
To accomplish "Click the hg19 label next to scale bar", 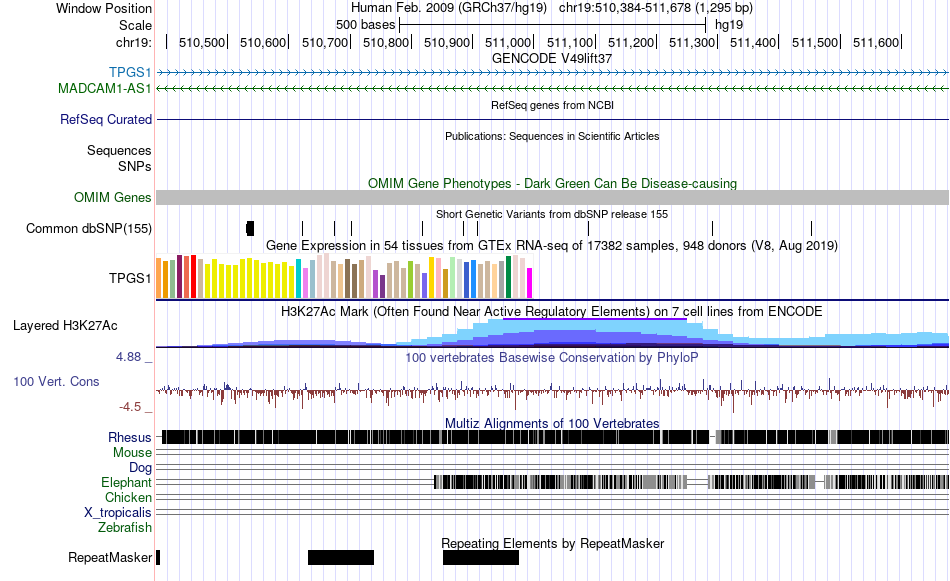I will (x=728, y=25).
